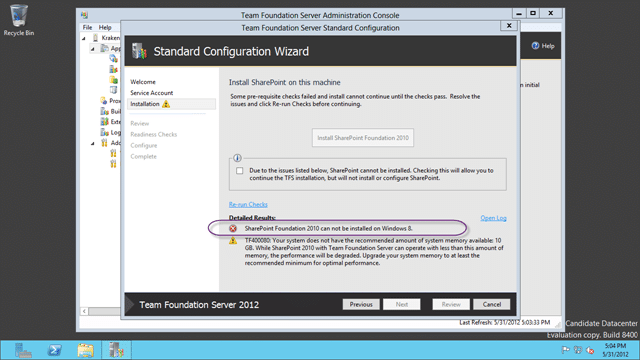Click left arrow of console tree scrollbar
The image size is (640, 360).
(84, 311)
